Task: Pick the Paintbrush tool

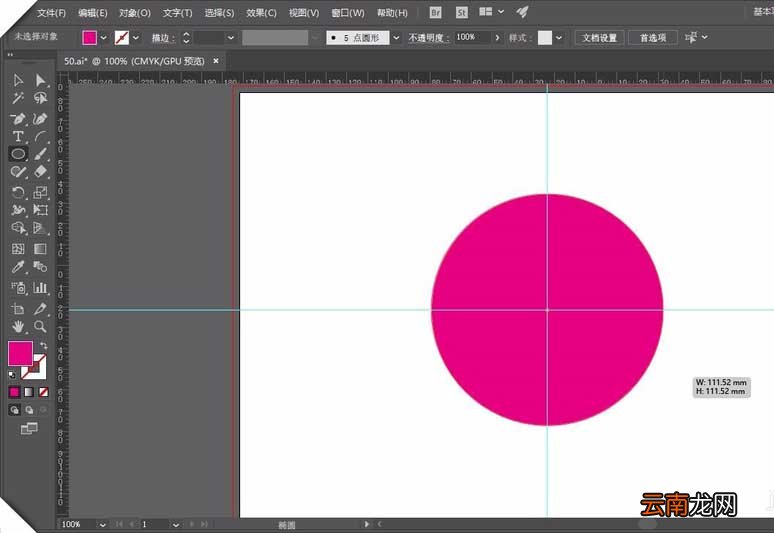Action: [x=40, y=154]
